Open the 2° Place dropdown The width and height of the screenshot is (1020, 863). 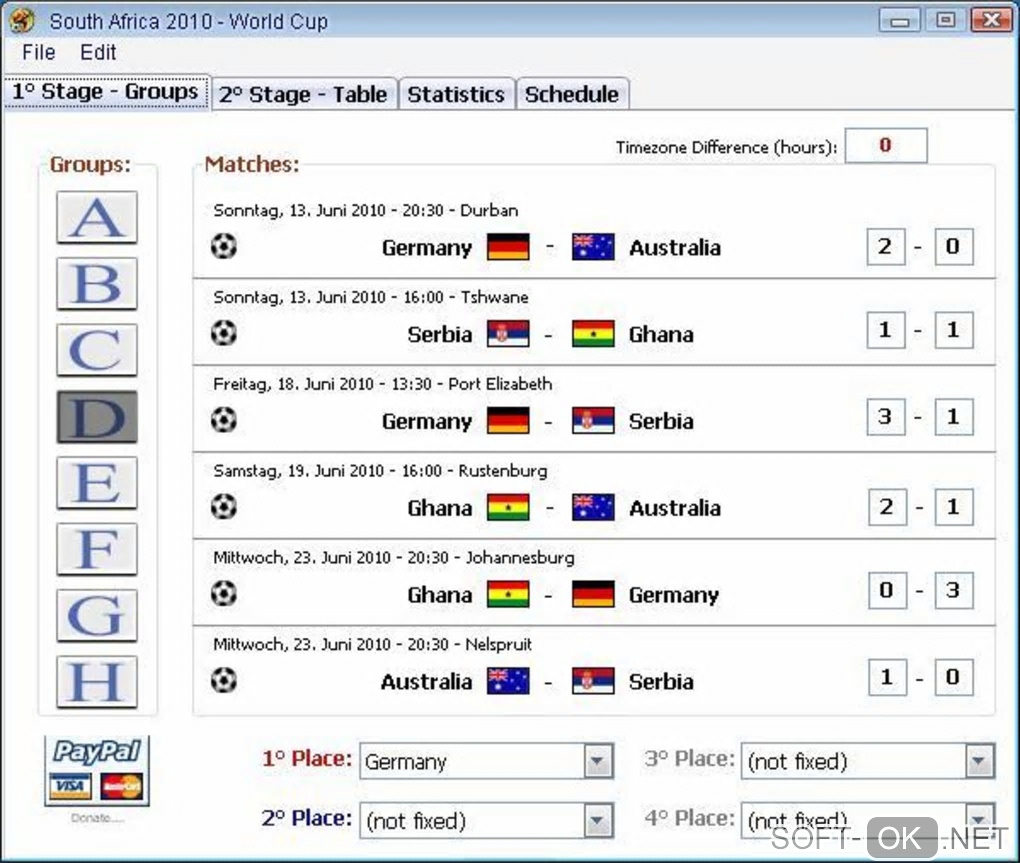click(x=486, y=821)
